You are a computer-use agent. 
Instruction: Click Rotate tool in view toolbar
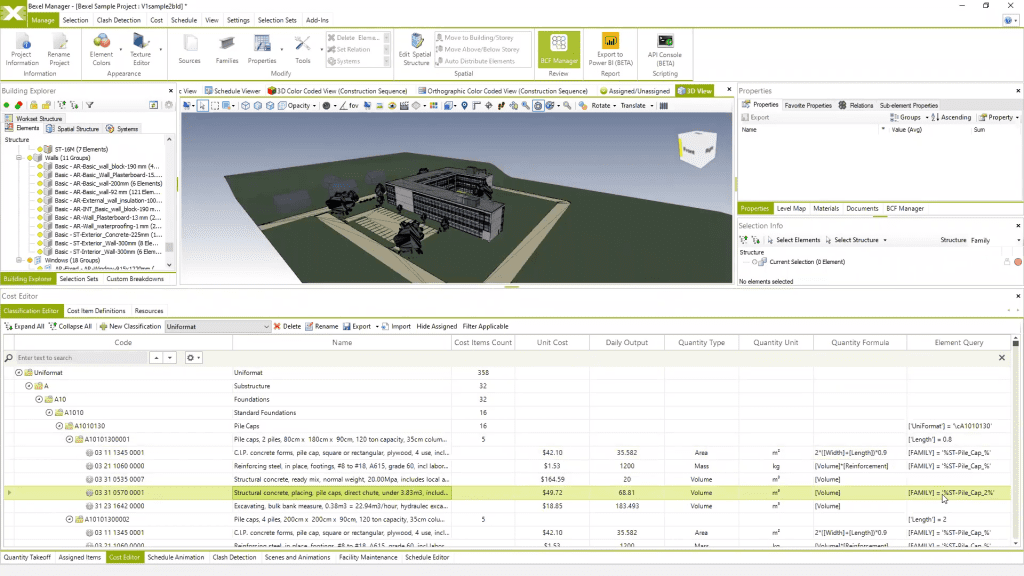pos(601,106)
